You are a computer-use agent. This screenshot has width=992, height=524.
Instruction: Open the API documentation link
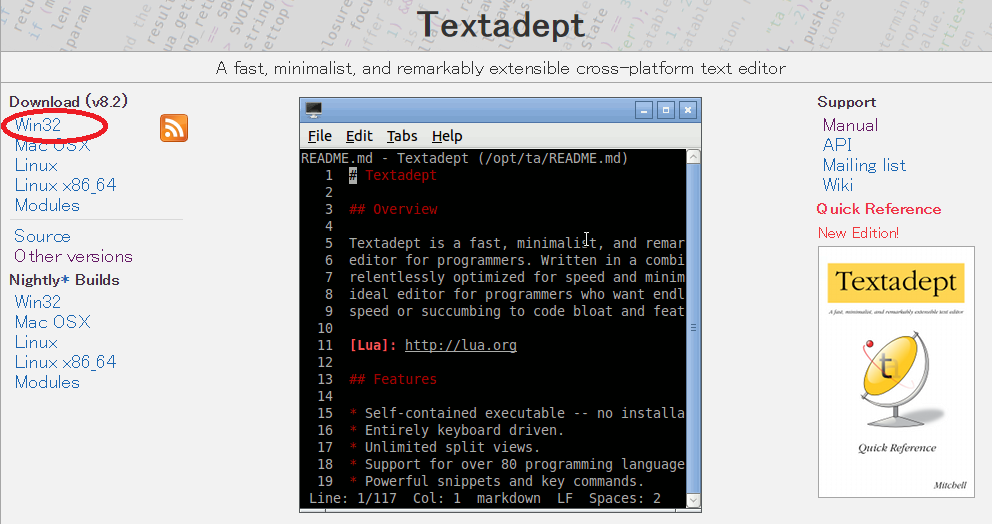(x=837, y=145)
